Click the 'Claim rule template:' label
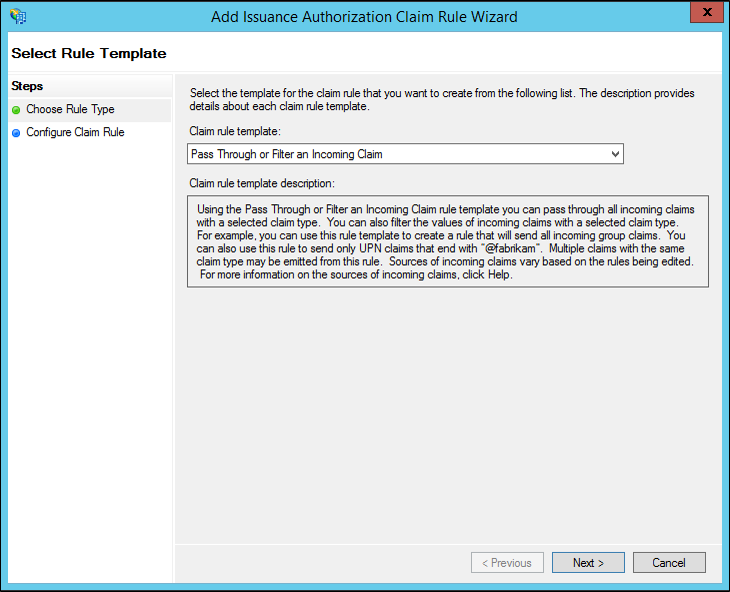Screen dimensions: 730x592 click(235, 132)
